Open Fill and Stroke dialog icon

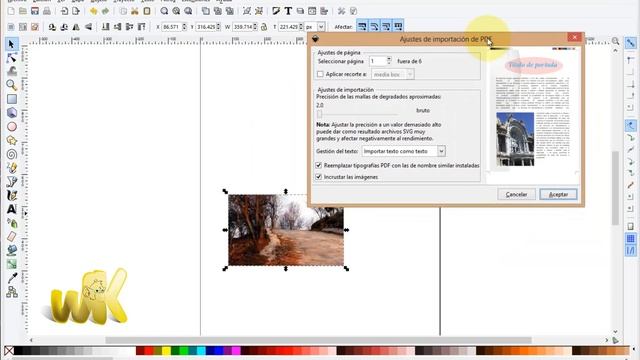click(276, 11)
